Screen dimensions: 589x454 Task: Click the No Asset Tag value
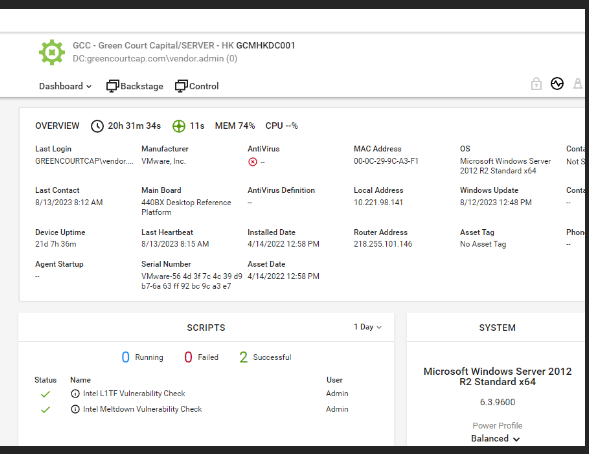pos(483,244)
